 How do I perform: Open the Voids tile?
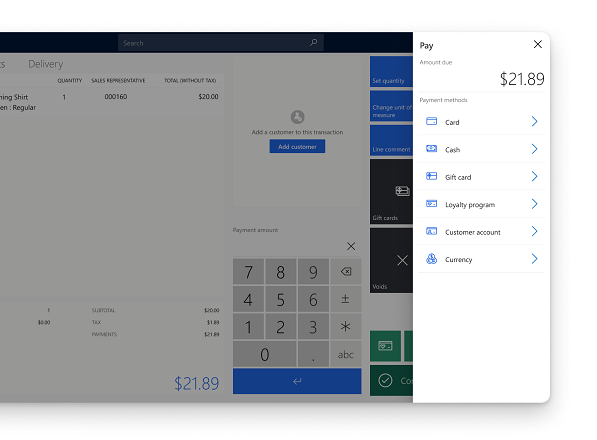pyautogui.click(x=391, y=260)
